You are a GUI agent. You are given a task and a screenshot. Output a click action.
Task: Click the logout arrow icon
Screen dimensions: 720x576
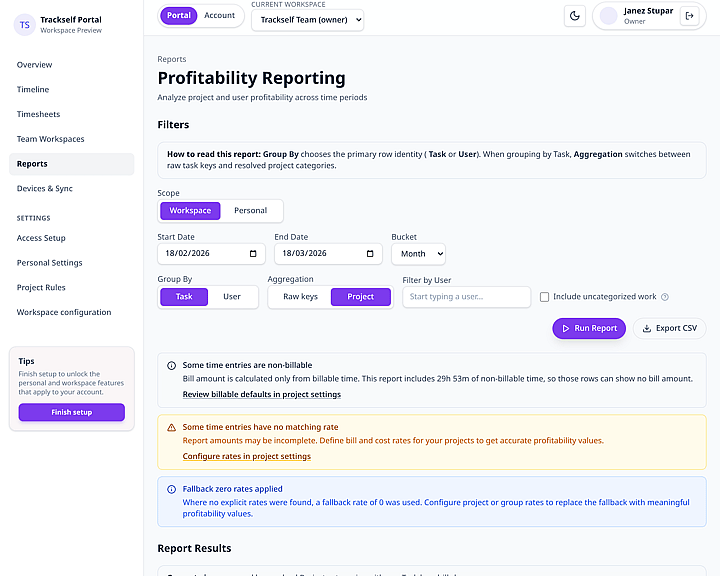[689, 16]
